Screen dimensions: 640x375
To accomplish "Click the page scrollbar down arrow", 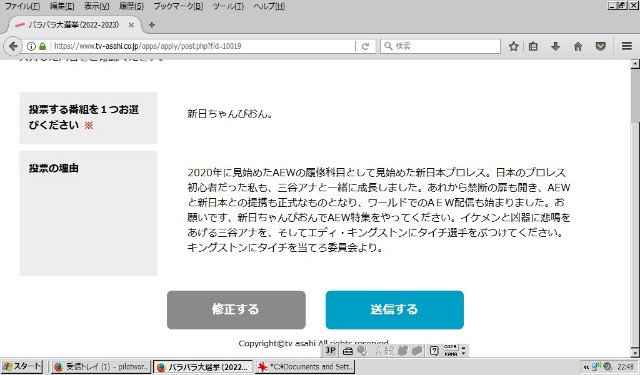I will (635, 353).
